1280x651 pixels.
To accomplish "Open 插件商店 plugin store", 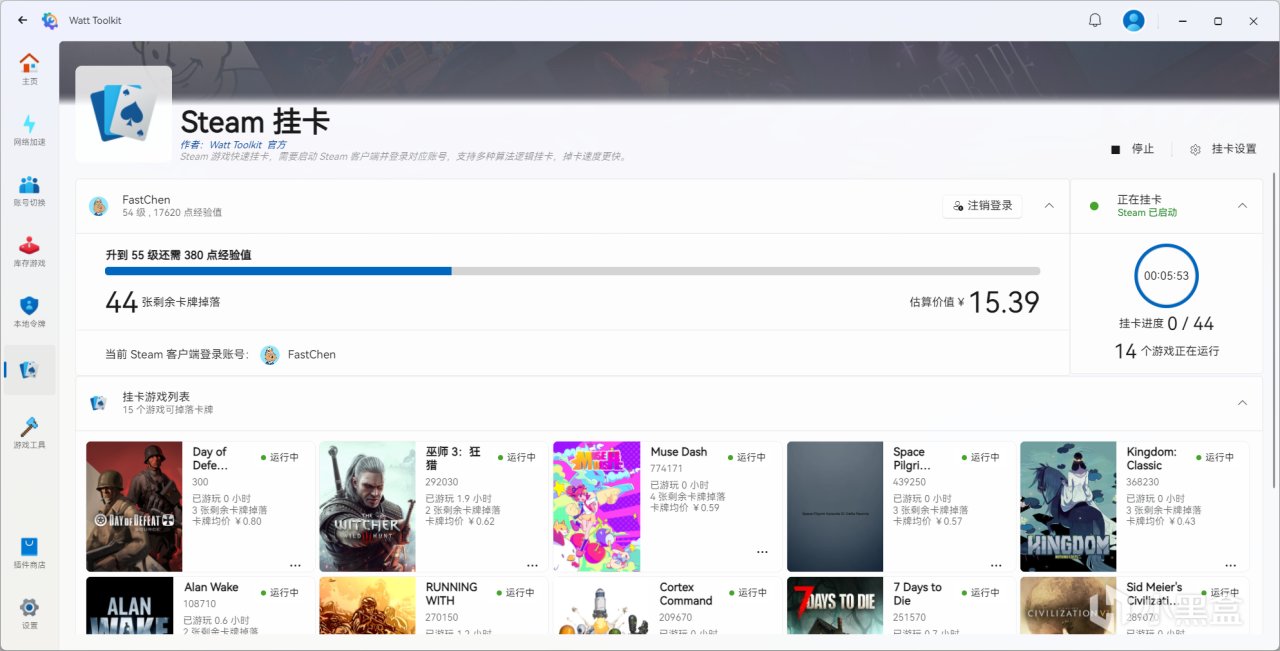I will click(x=29, y=554).
